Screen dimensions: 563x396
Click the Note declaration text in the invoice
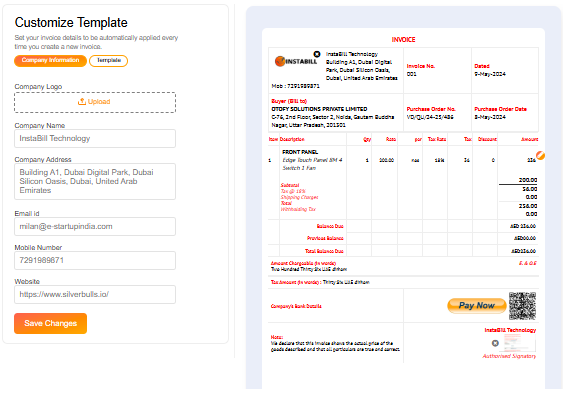tap(335, 346)
